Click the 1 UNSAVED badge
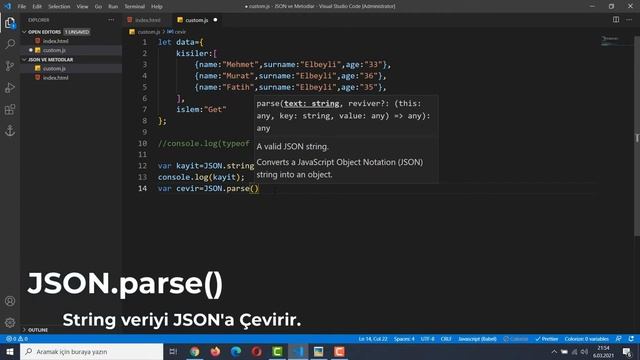 [77, 32]
